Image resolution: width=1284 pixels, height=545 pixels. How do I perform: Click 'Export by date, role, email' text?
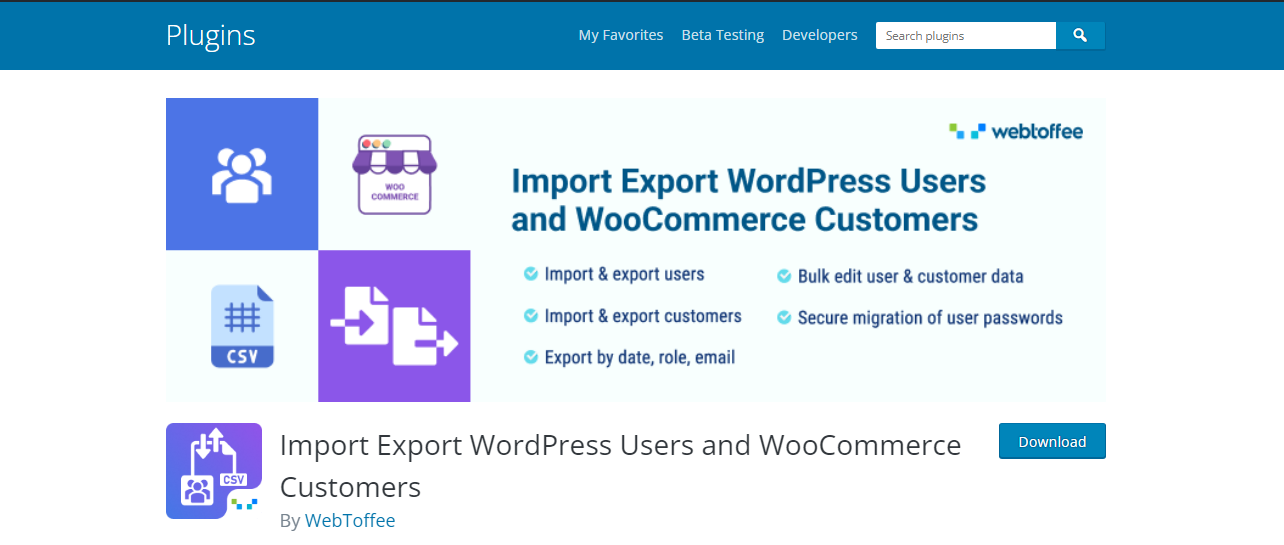pos(640,358)
